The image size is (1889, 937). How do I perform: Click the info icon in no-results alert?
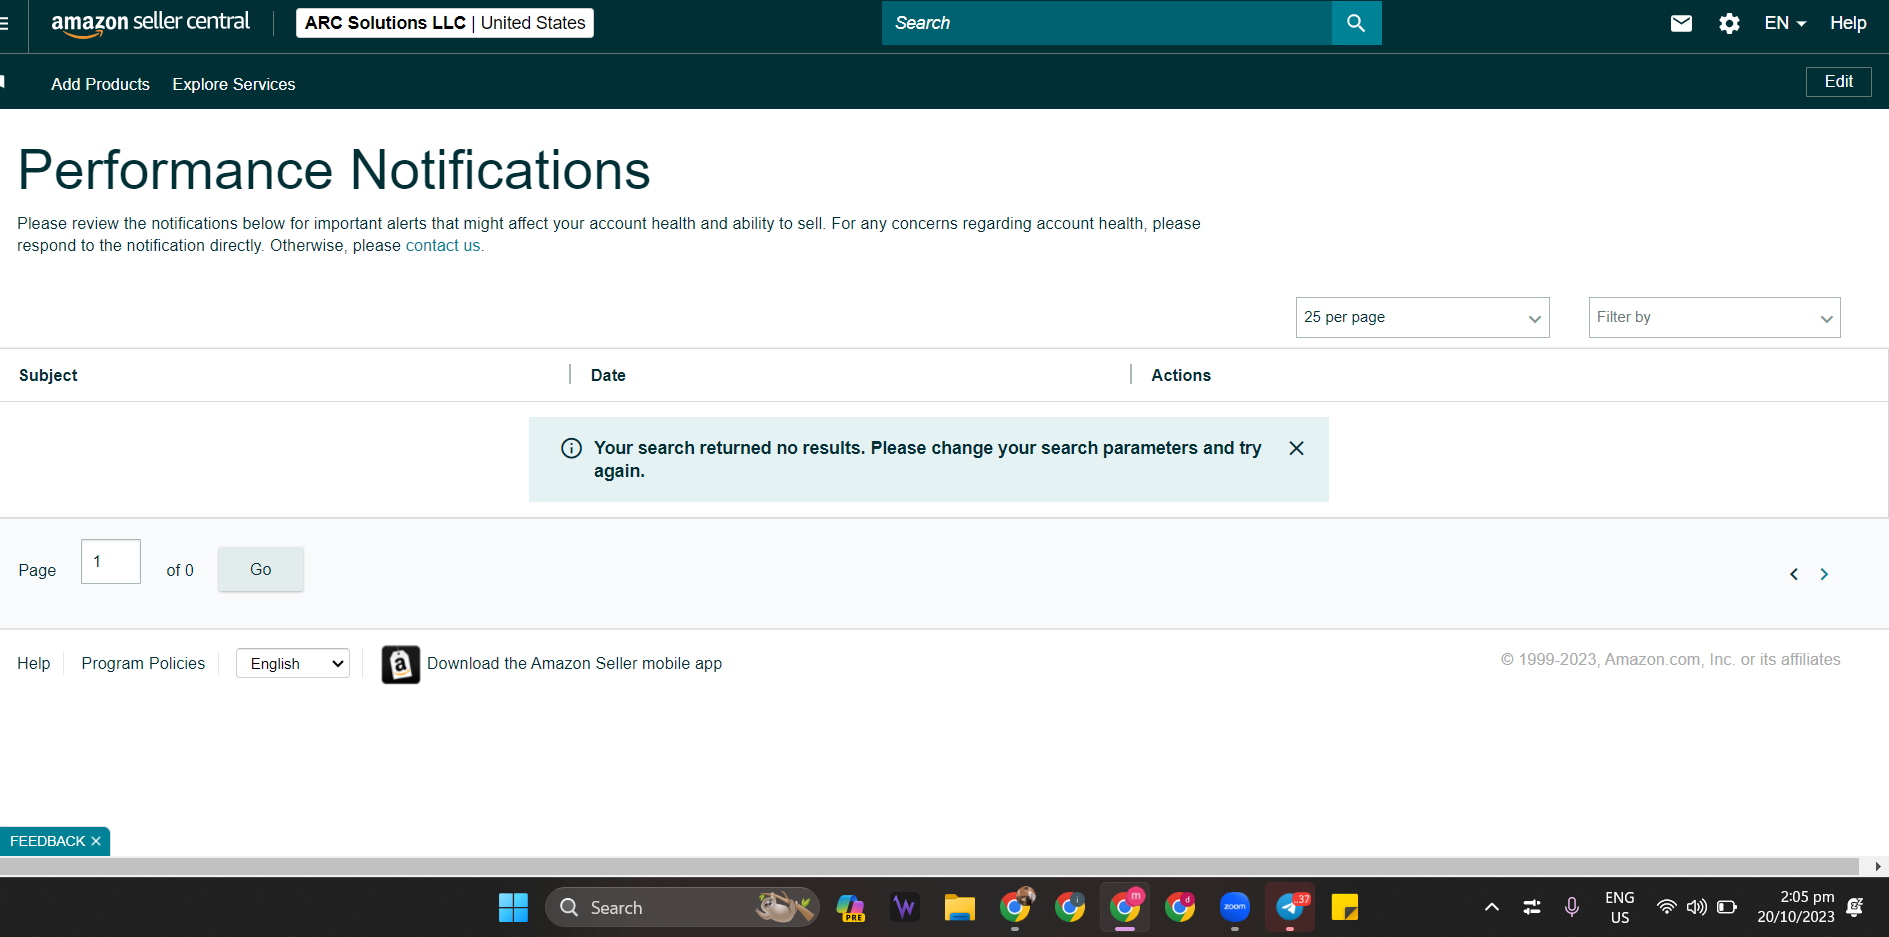(x=572, y=448)
